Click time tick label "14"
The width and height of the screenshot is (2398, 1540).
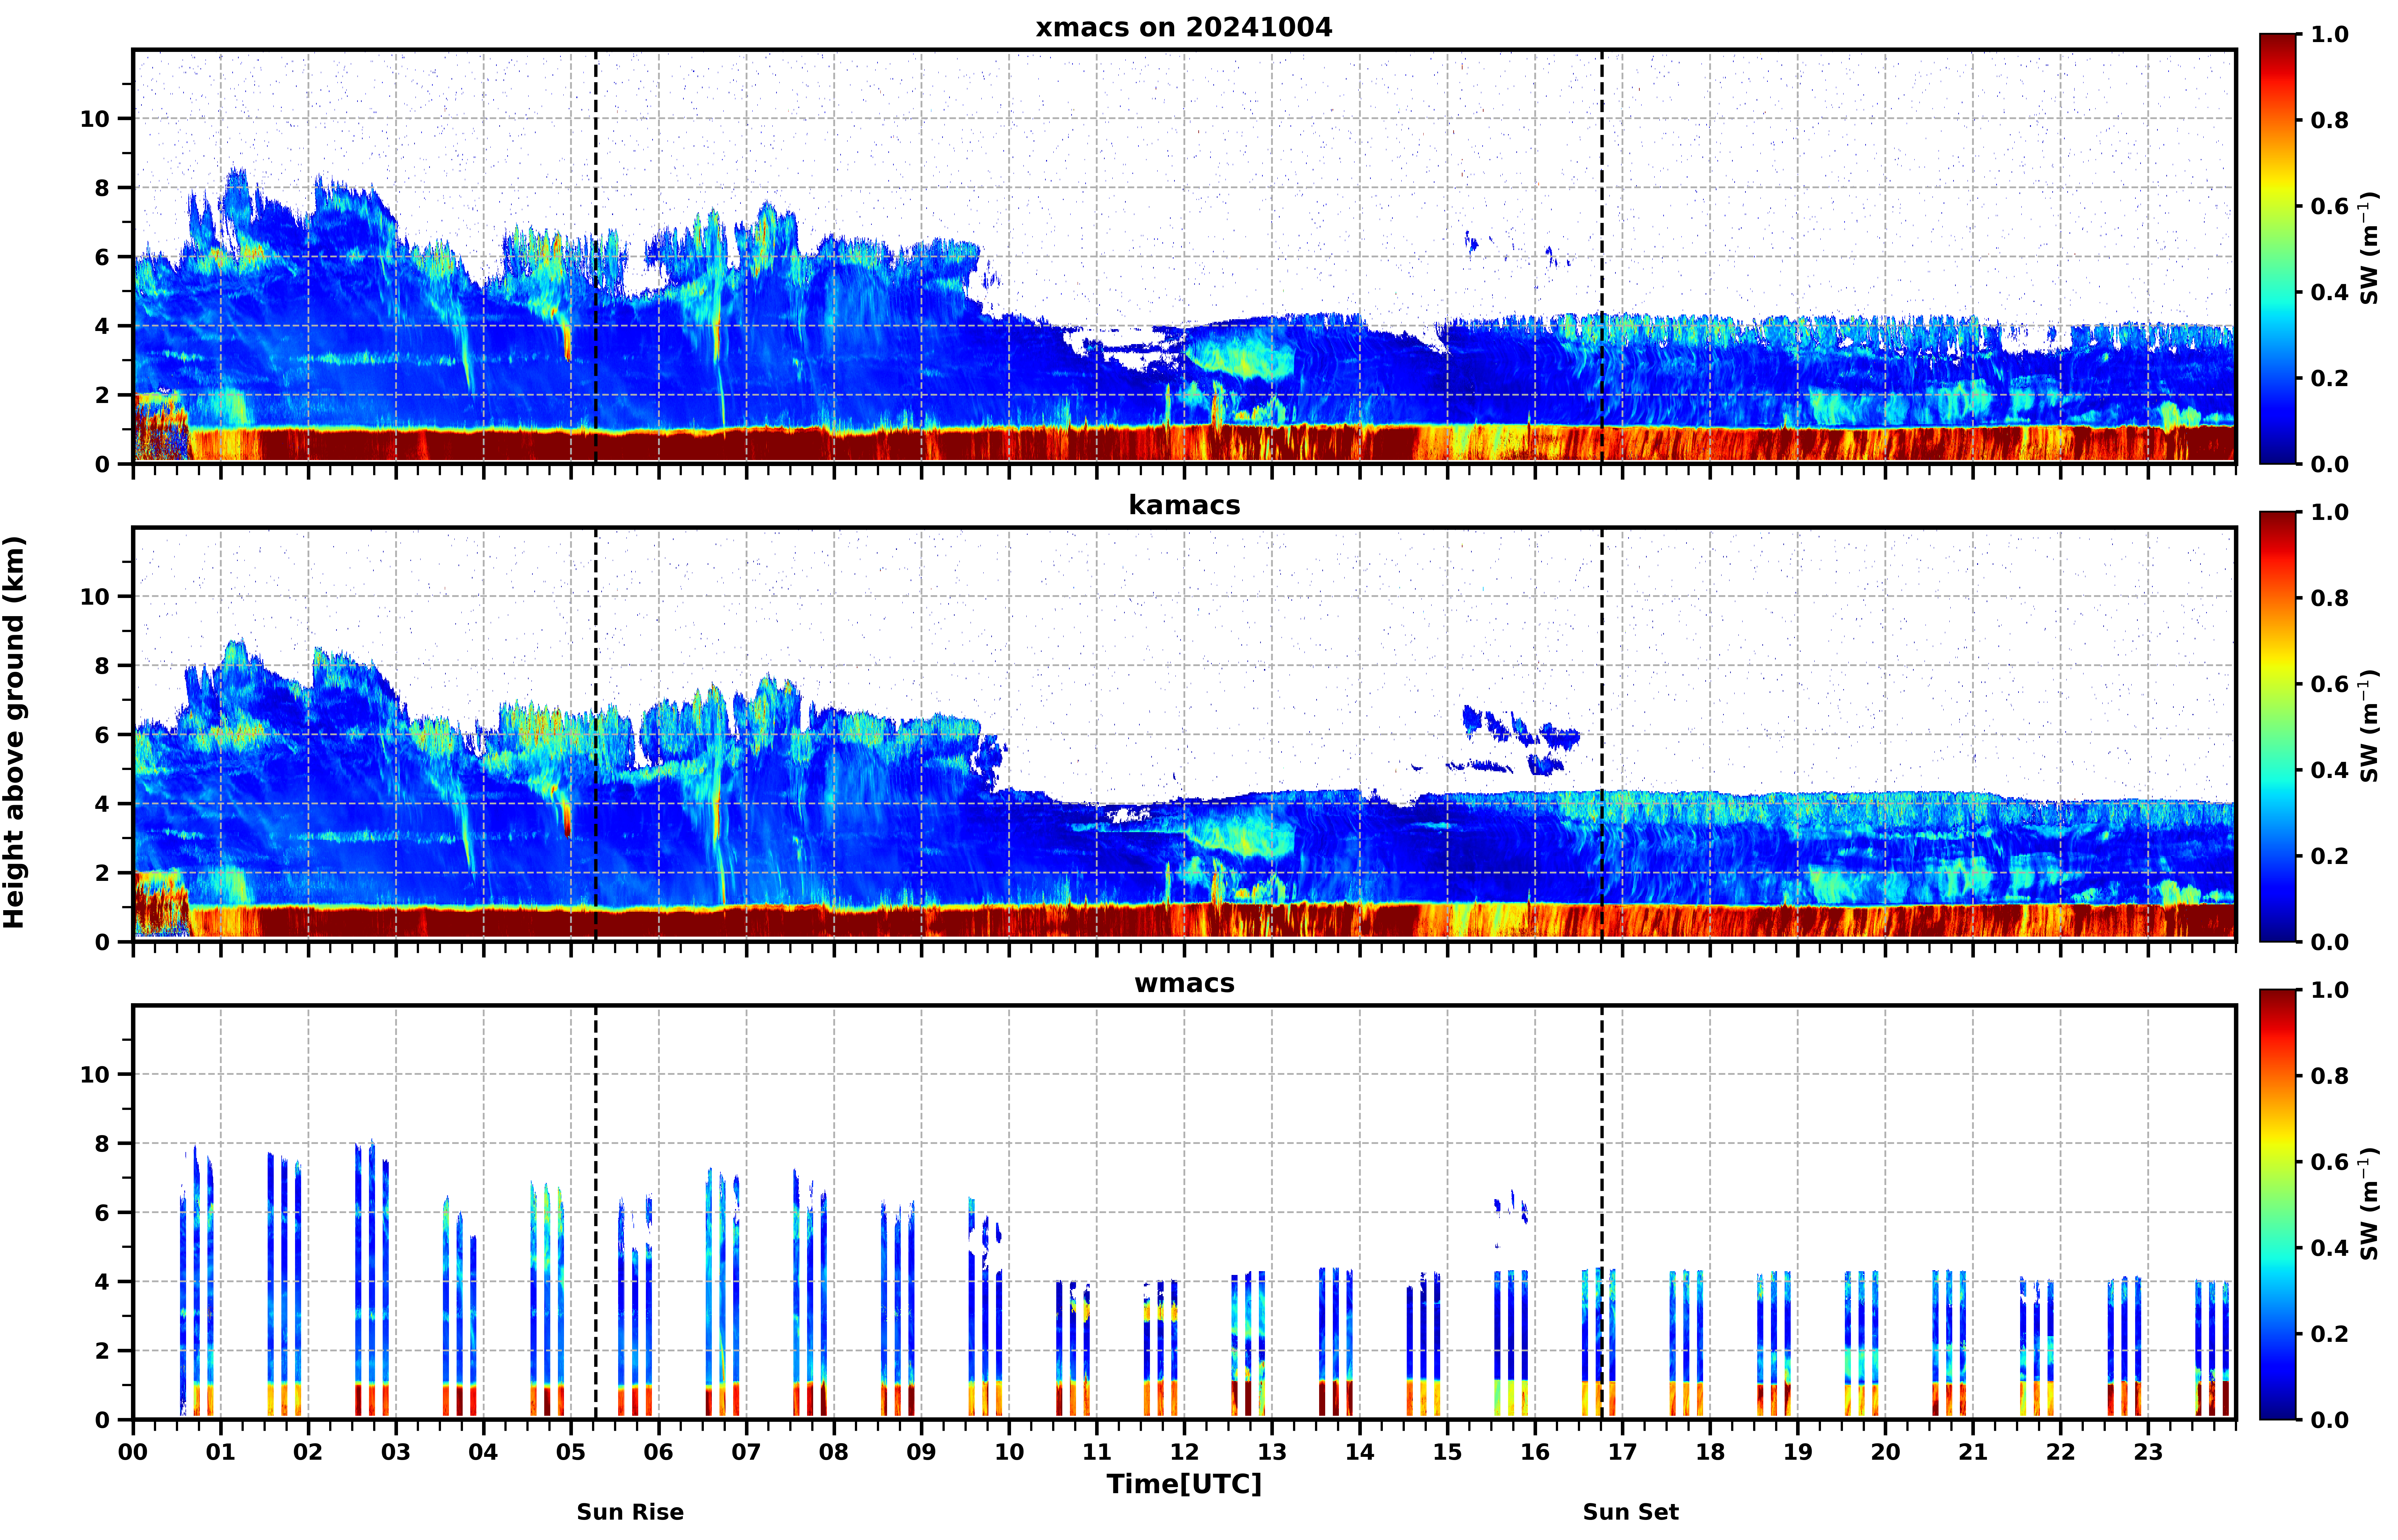[x=1360, y=1452]
